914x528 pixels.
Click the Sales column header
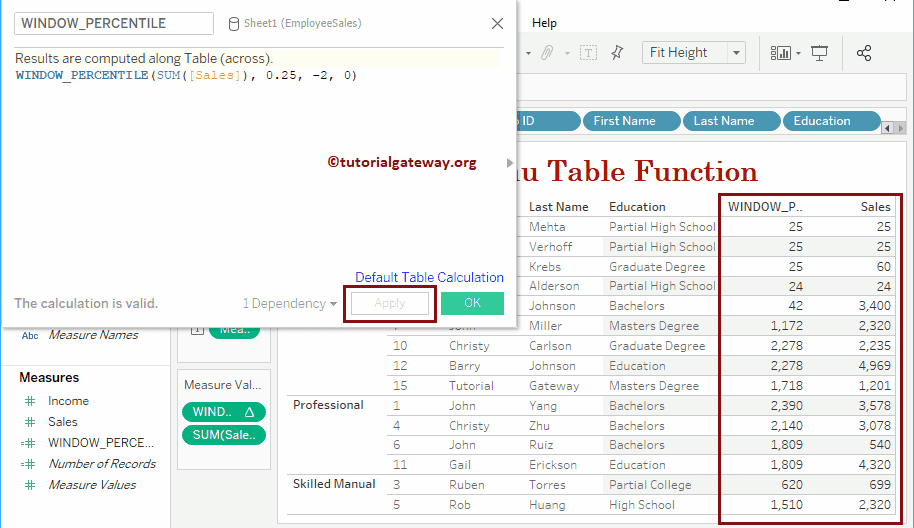click(x=876, y=207)
